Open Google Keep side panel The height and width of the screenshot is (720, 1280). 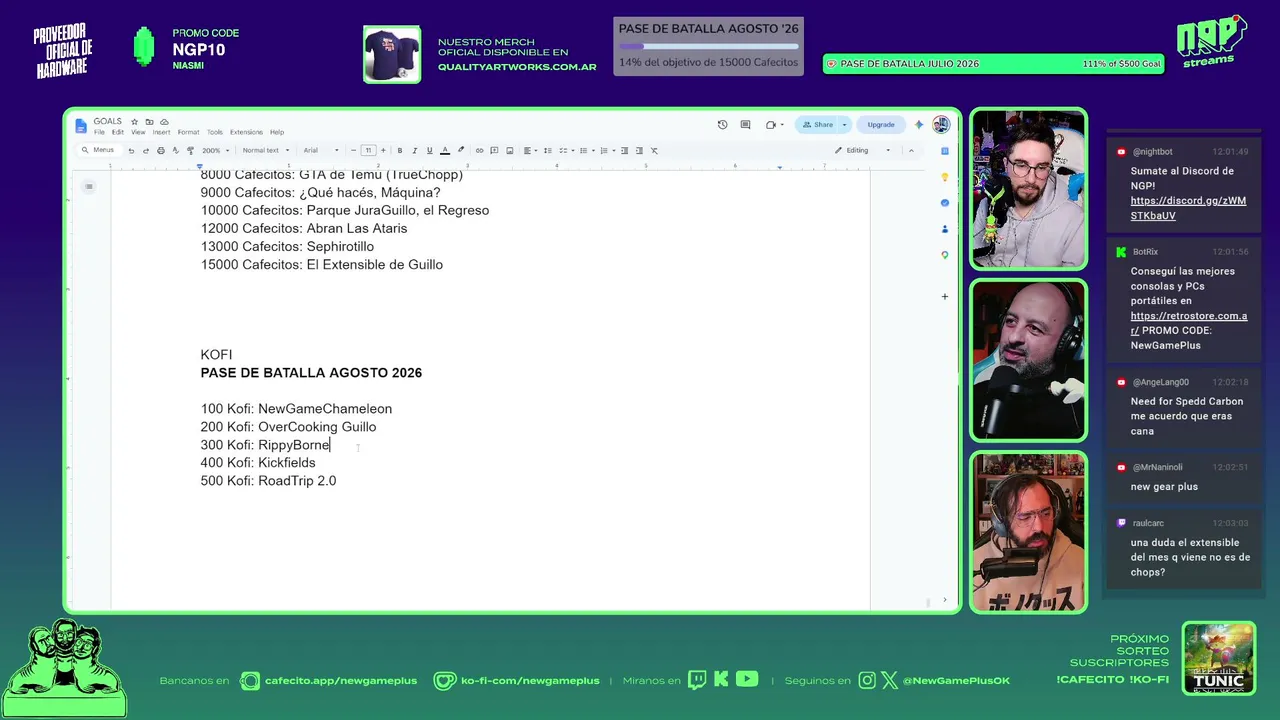coord(945,177)
